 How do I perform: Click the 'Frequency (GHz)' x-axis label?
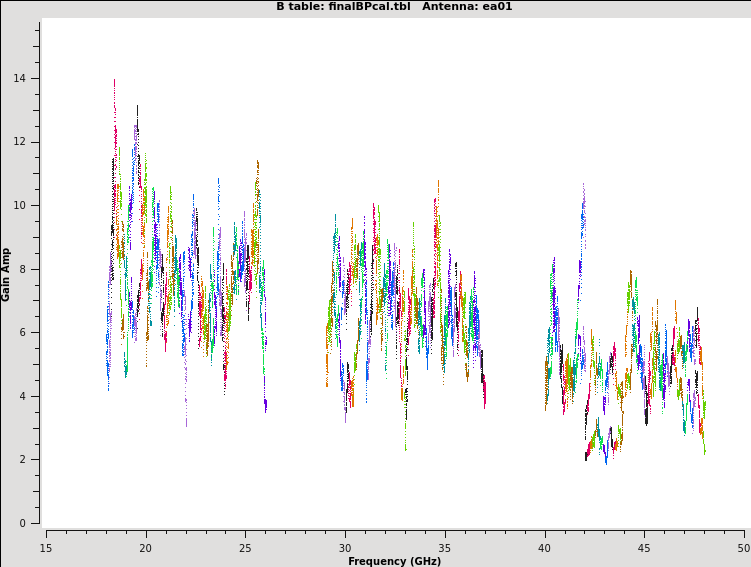pos(394,561)
